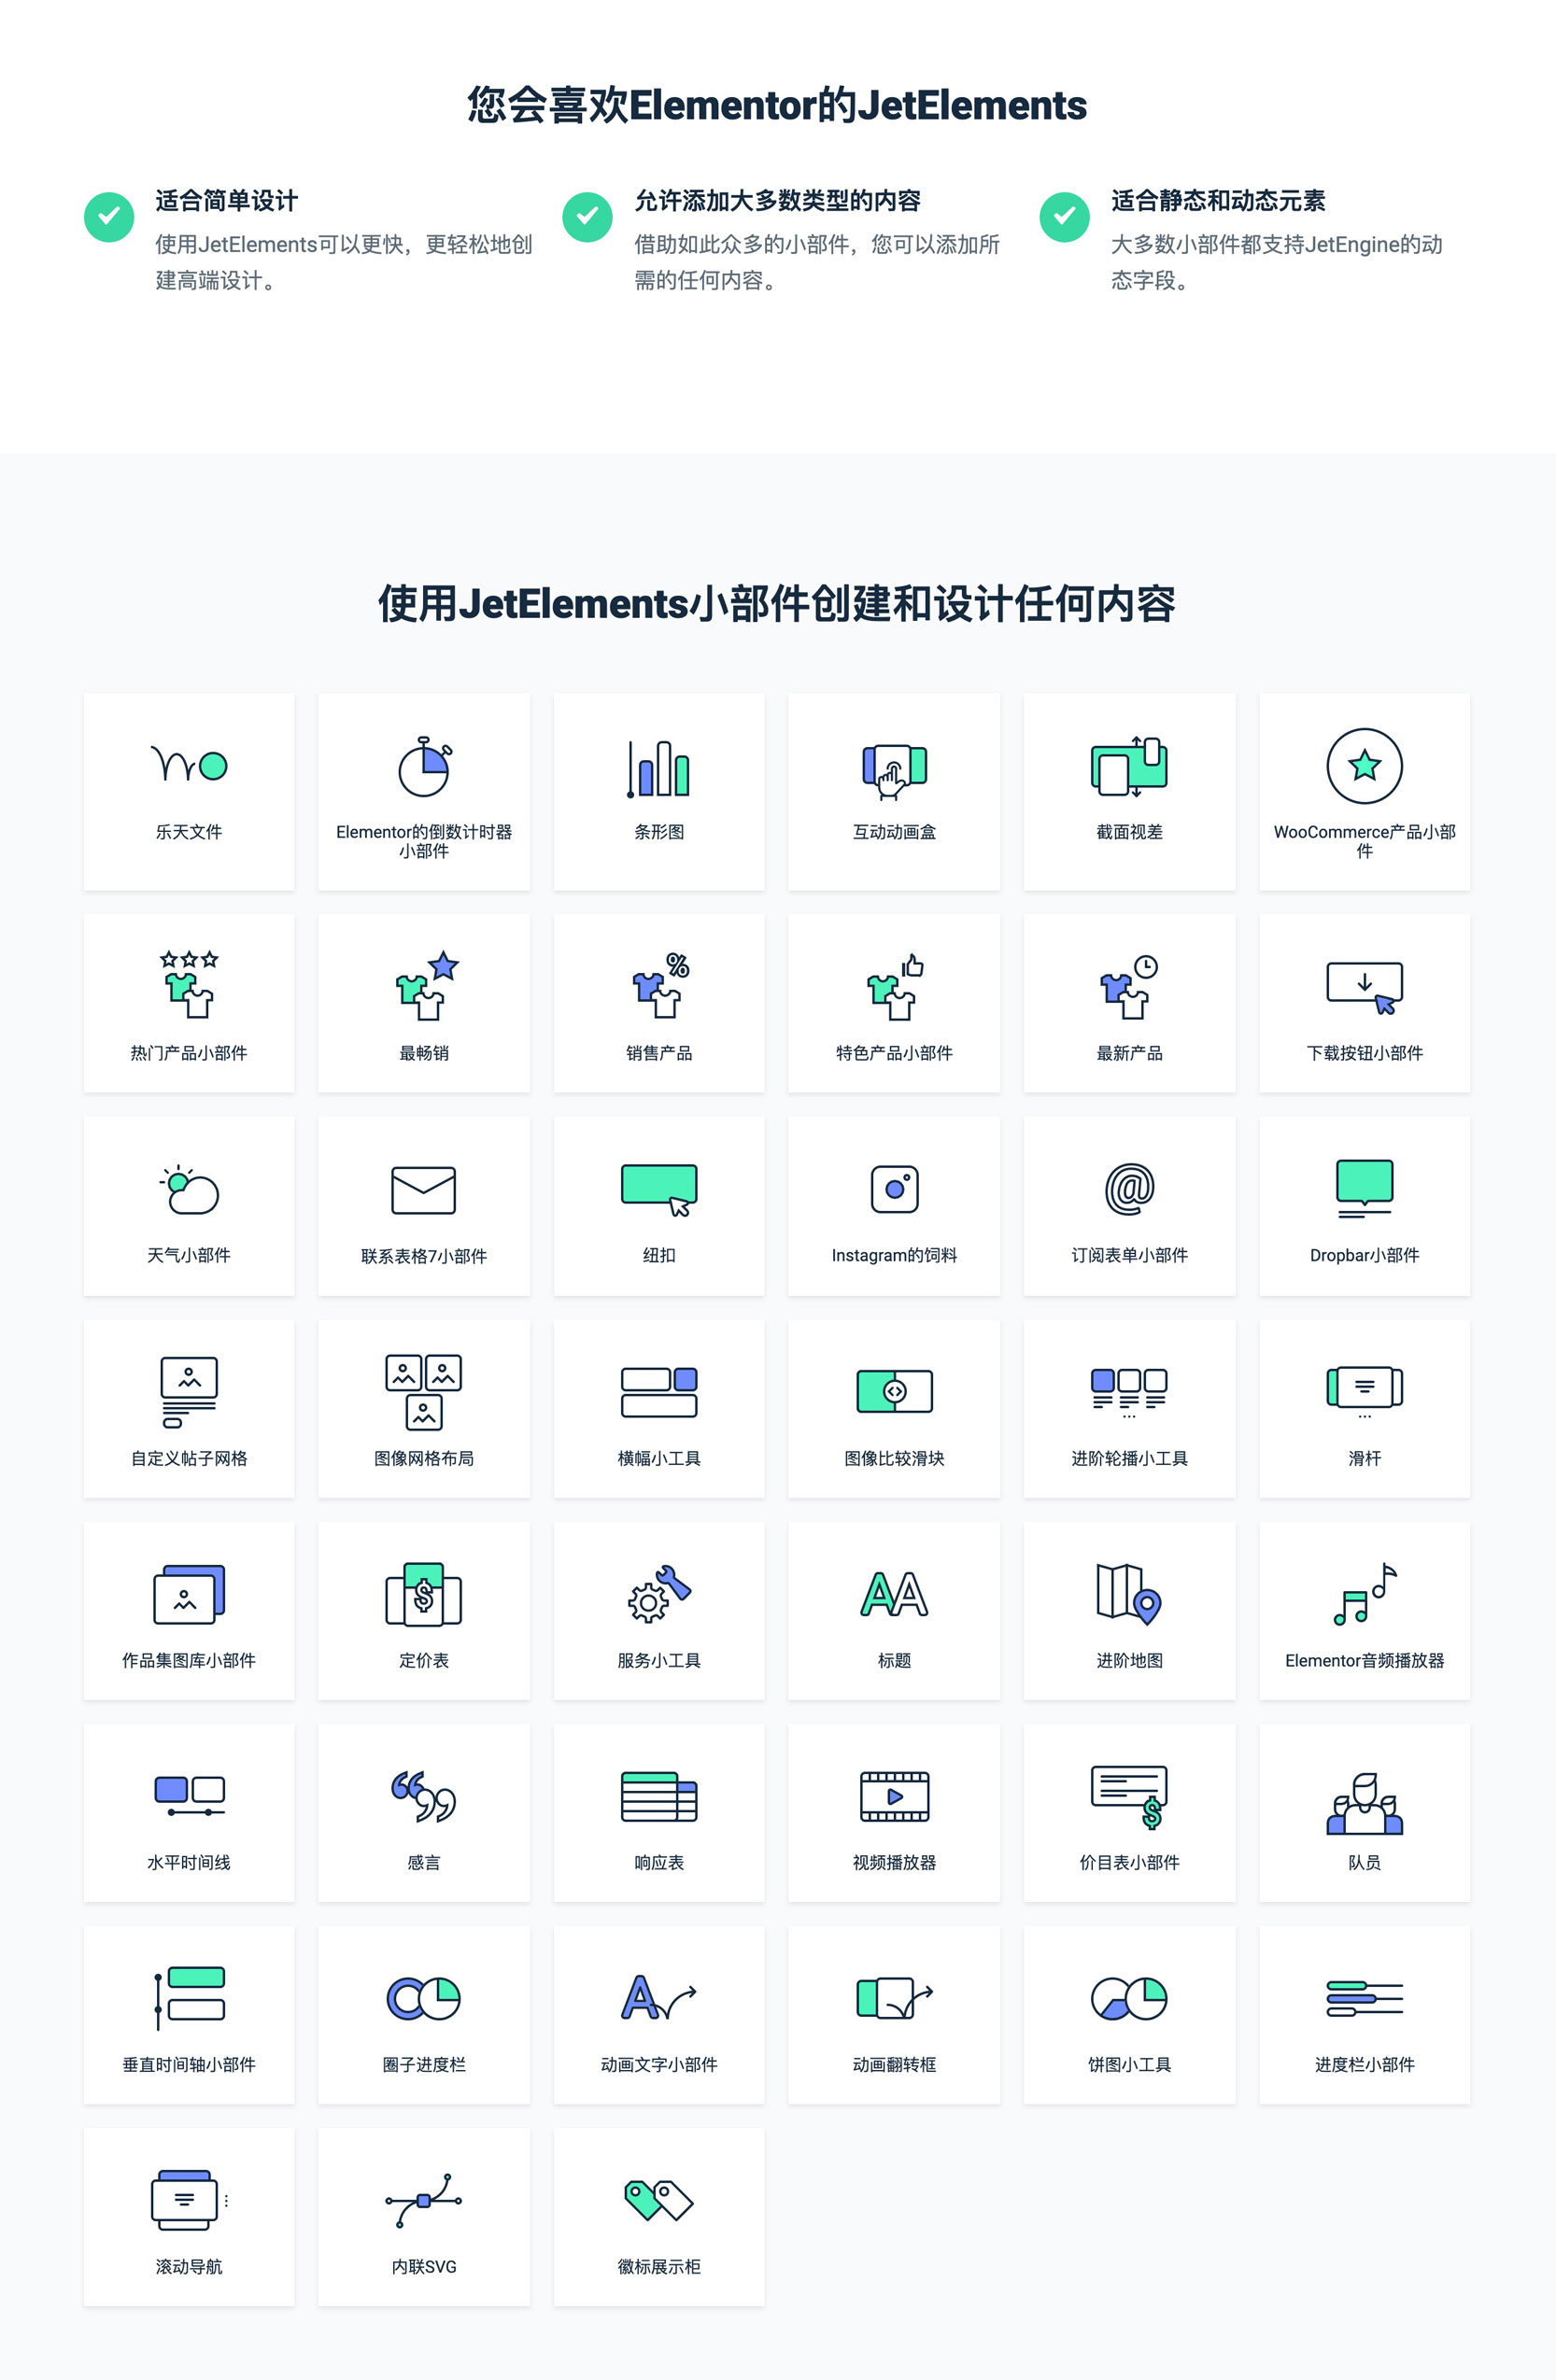Select the 服务小工具 gear wrench icon
1556x2380 pixels.
659,1594
